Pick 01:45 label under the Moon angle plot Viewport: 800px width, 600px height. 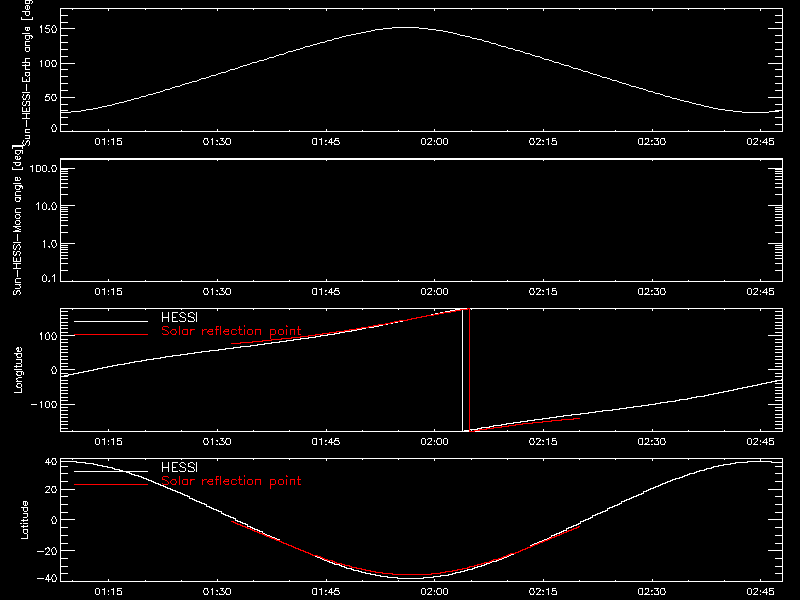pos(326,292)
